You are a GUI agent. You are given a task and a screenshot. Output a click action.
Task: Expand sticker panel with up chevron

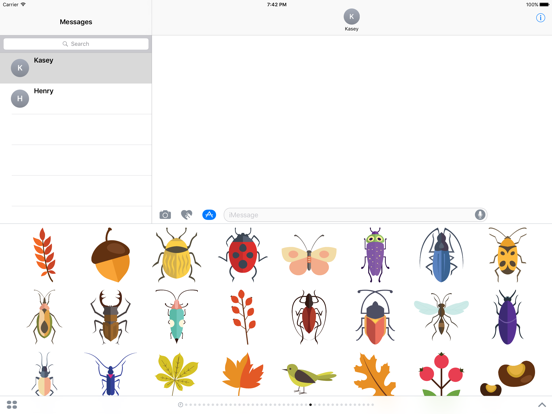click(x=542, y=405)
